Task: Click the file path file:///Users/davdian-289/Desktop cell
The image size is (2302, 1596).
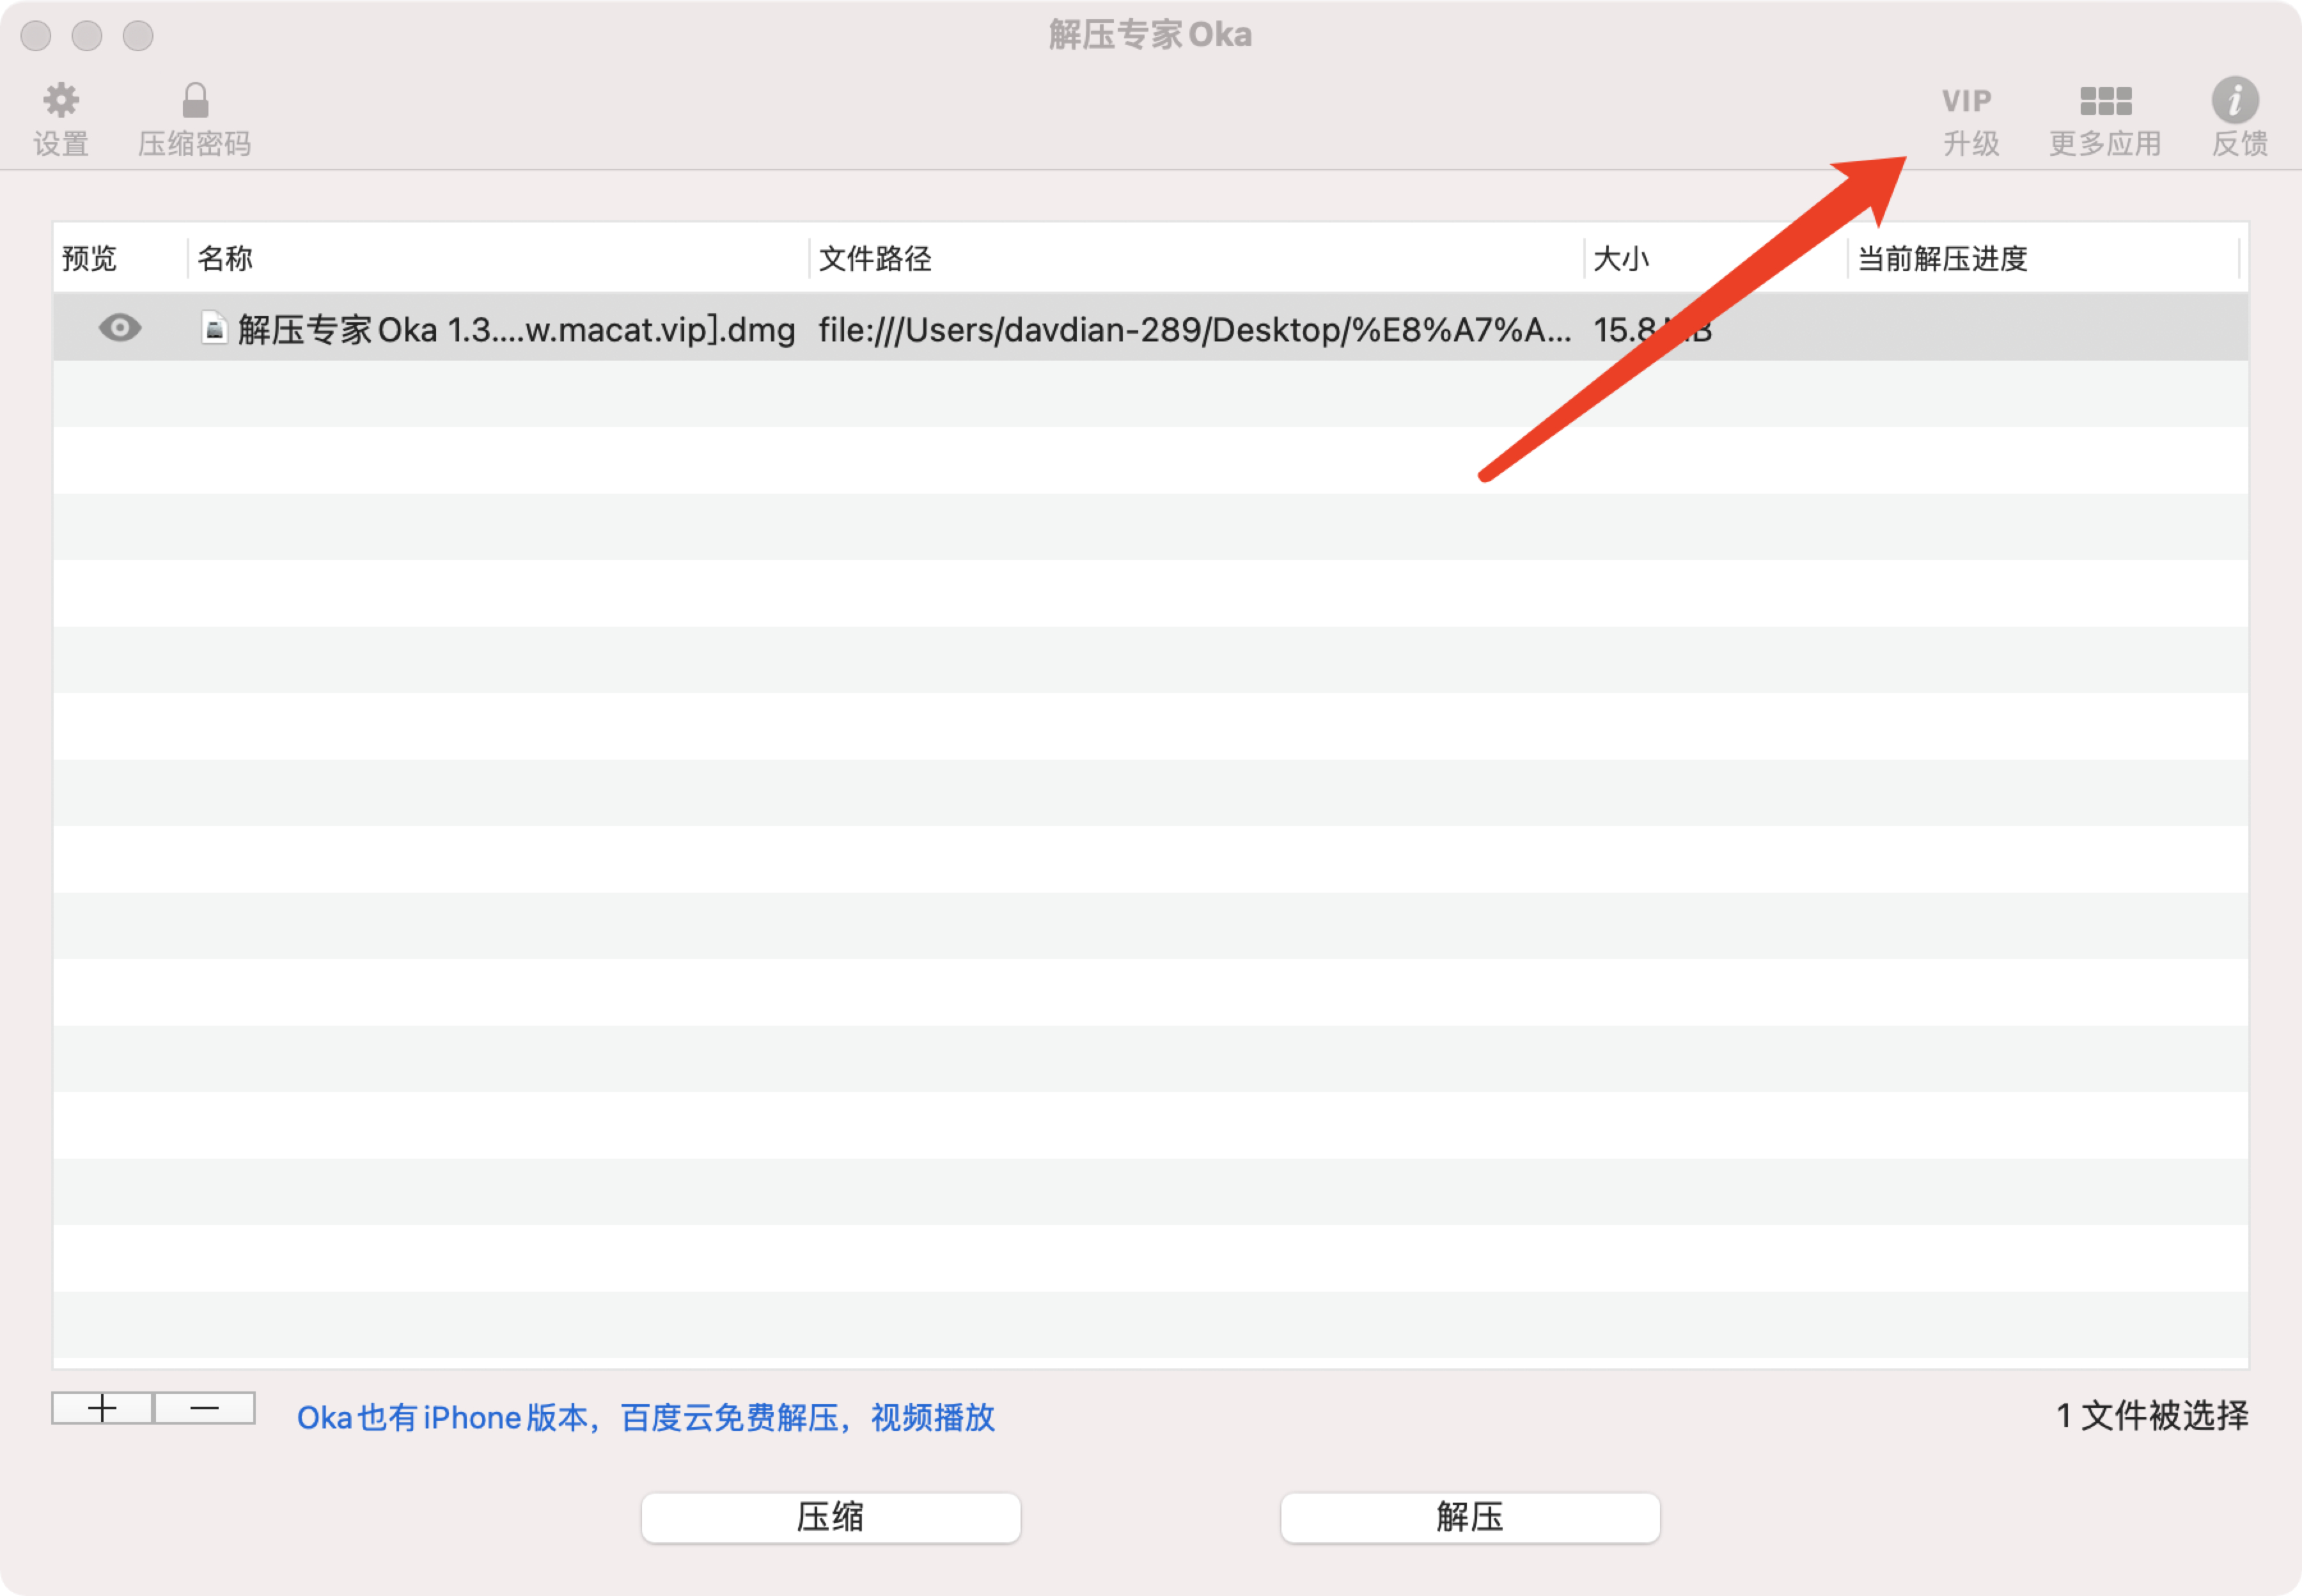Action: pyautogui.click(x=1194, y=329)
